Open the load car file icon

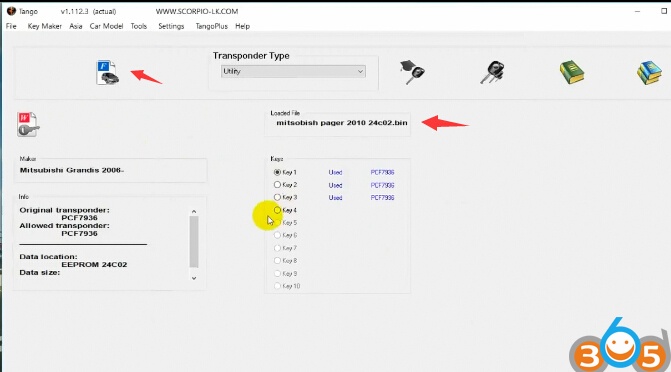pos(107,72)
